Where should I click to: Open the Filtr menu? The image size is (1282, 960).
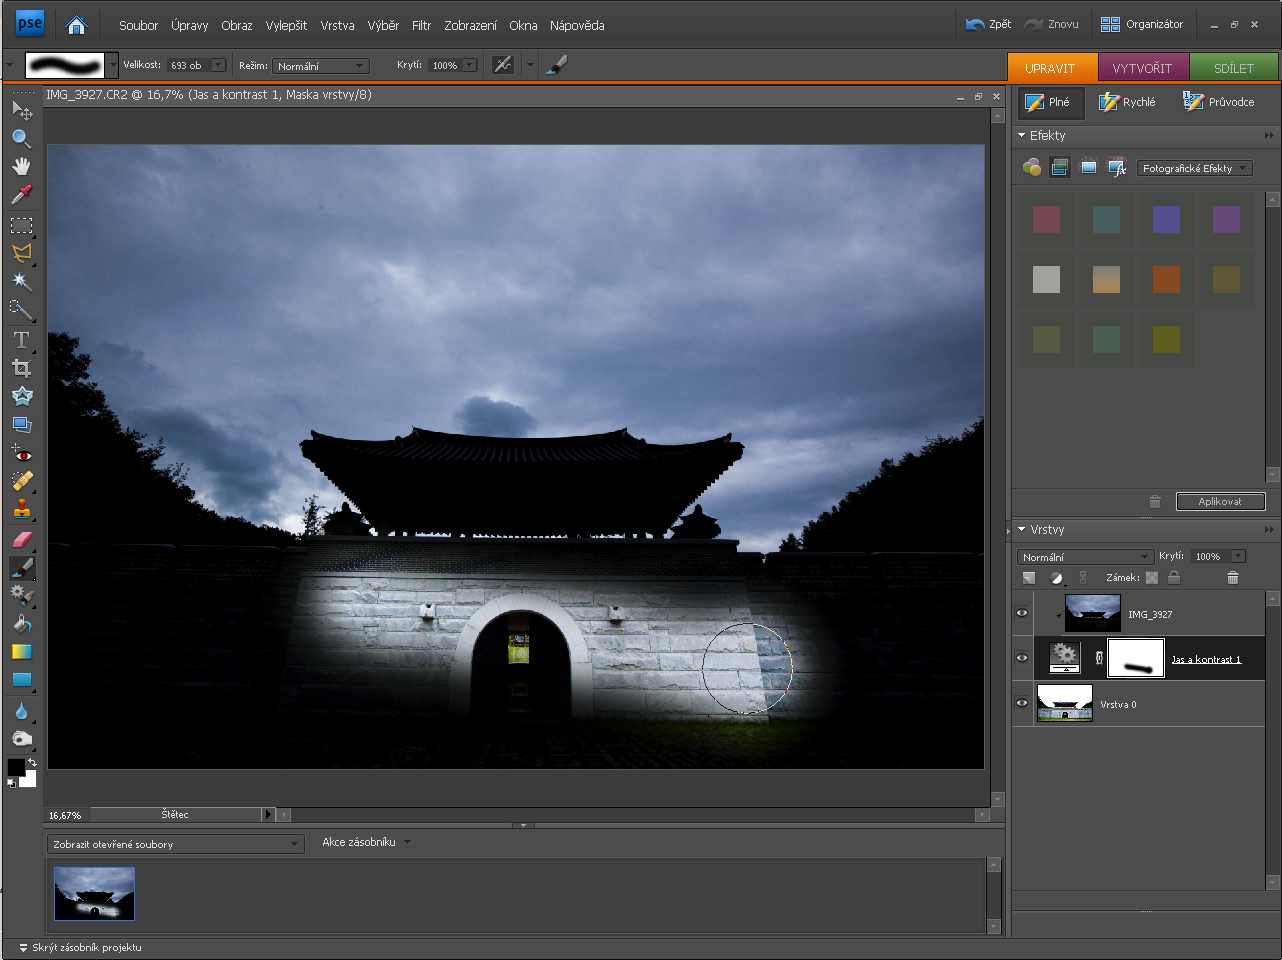pyautogui.click(x=421, y=25)
